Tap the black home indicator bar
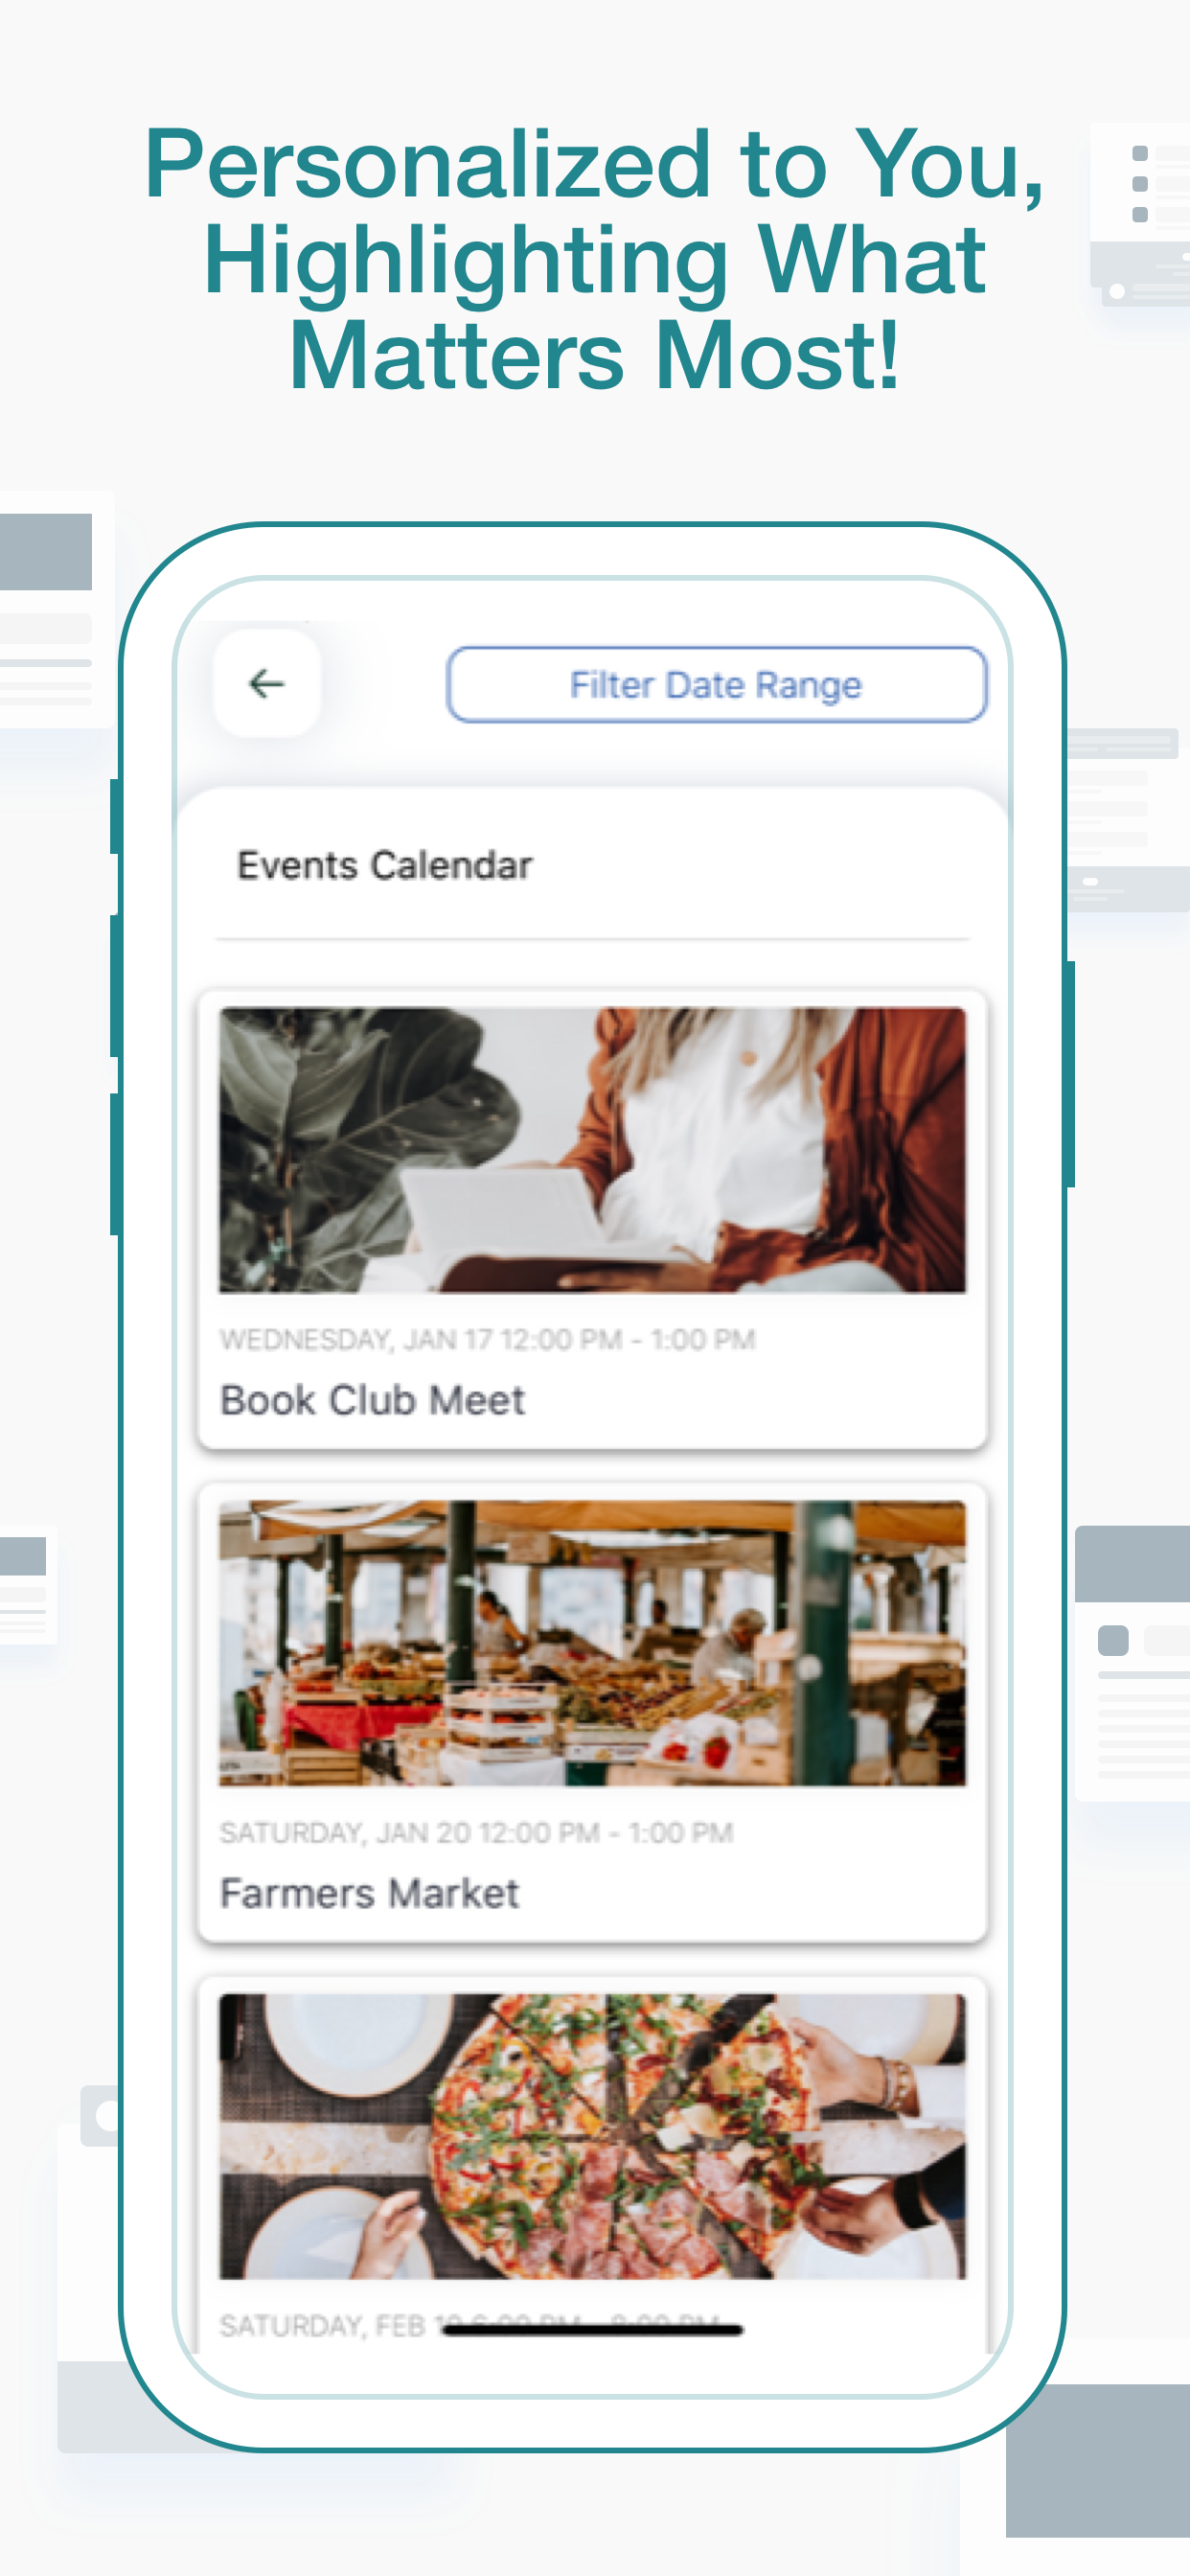Image resolution: width=1190 pixels, height=2576 pixels. click(x=593, y=2330)
